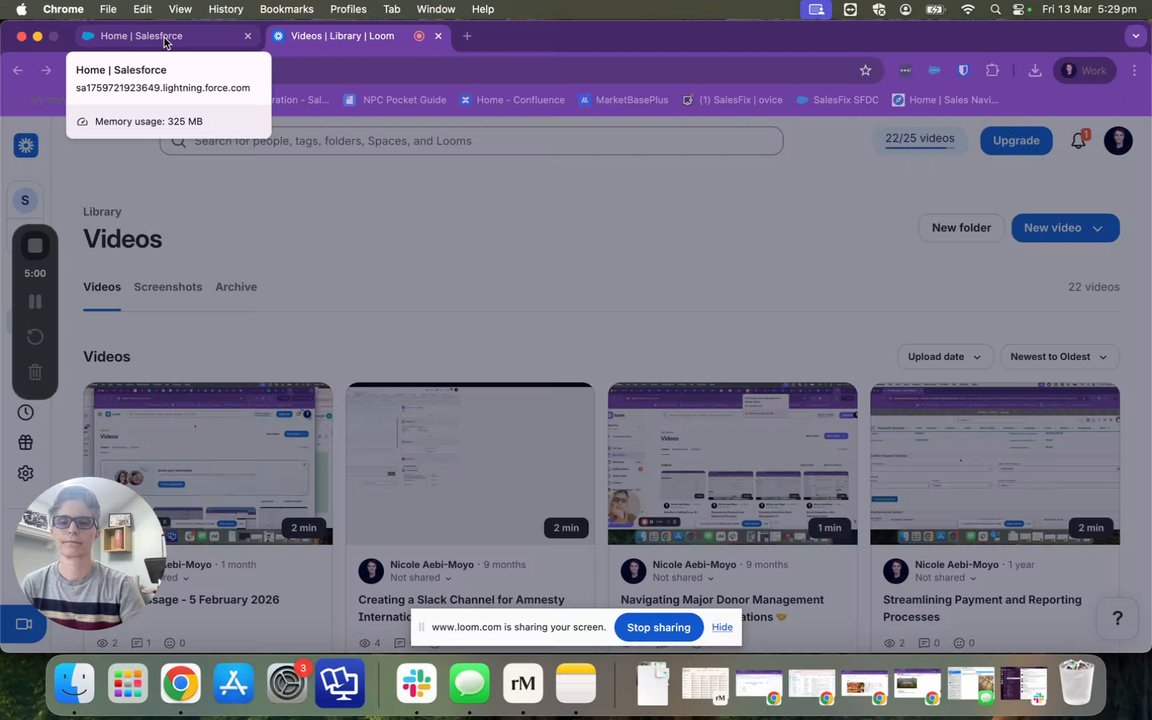This screenshot has height=720, width=1152.
Task: Open Chrome downloads icon
Action: [1034, 71]
